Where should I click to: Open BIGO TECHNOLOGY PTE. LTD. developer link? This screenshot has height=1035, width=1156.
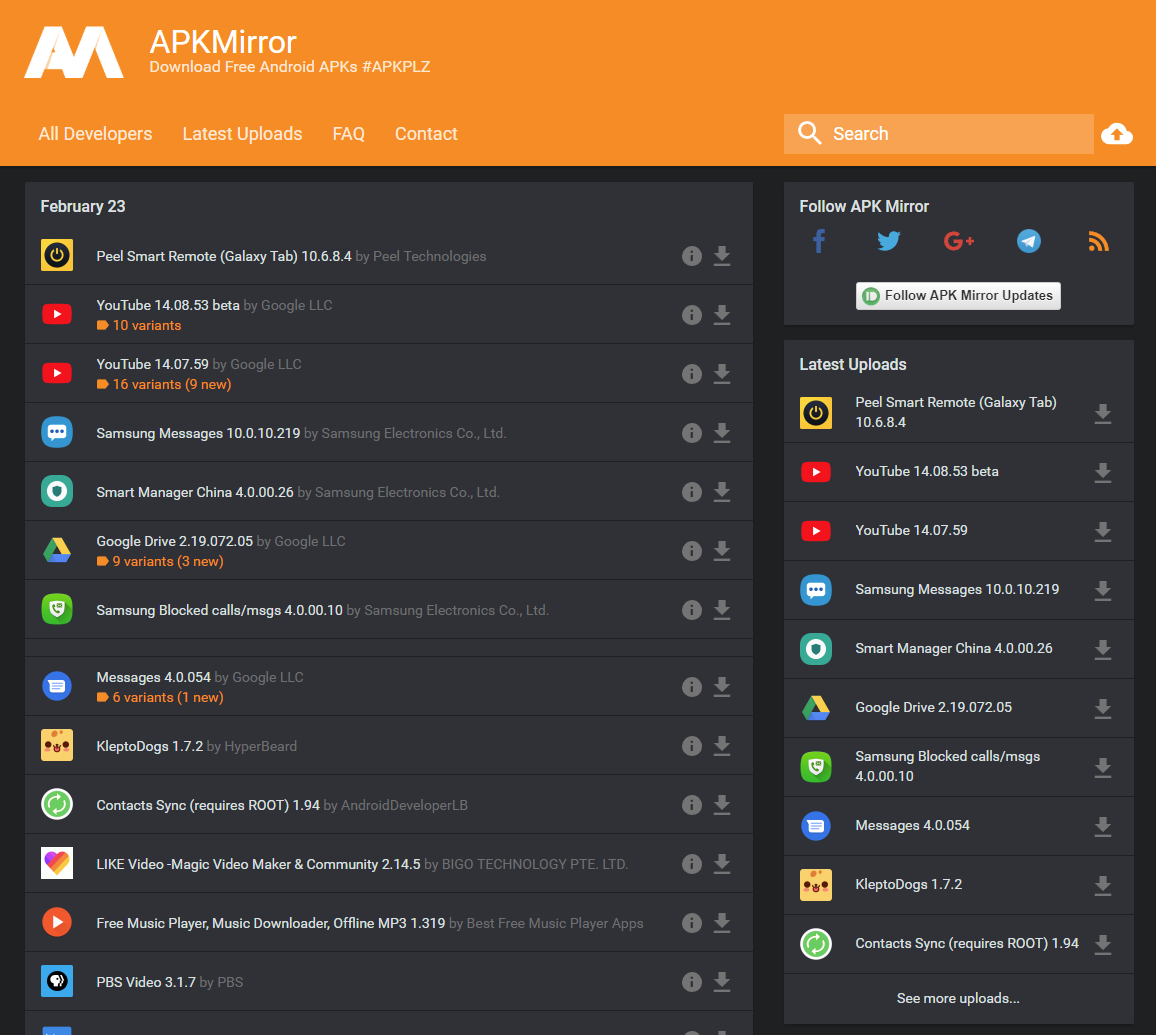point(535,864)
